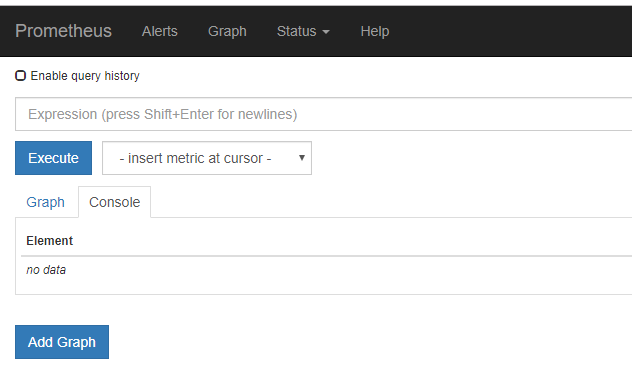Click the Element column header

tap(50, 241)
